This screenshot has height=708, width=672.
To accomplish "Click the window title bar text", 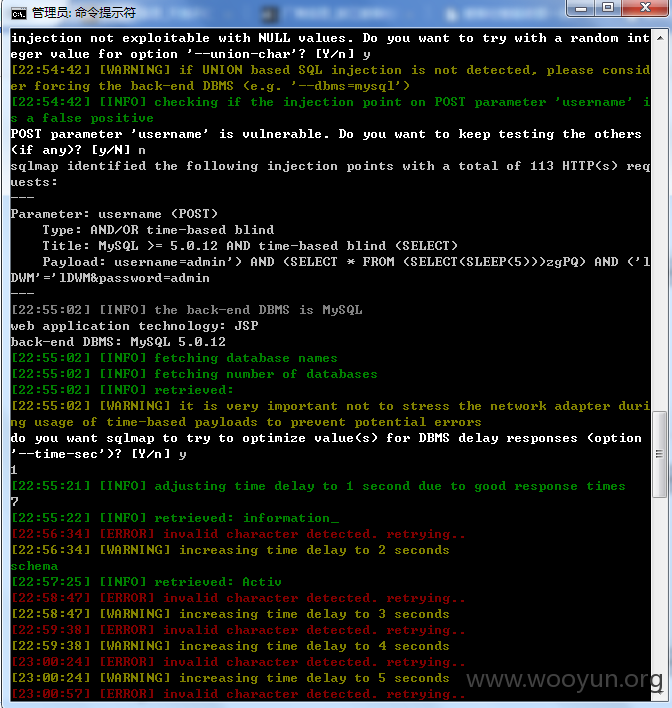I will coord(84,13).
